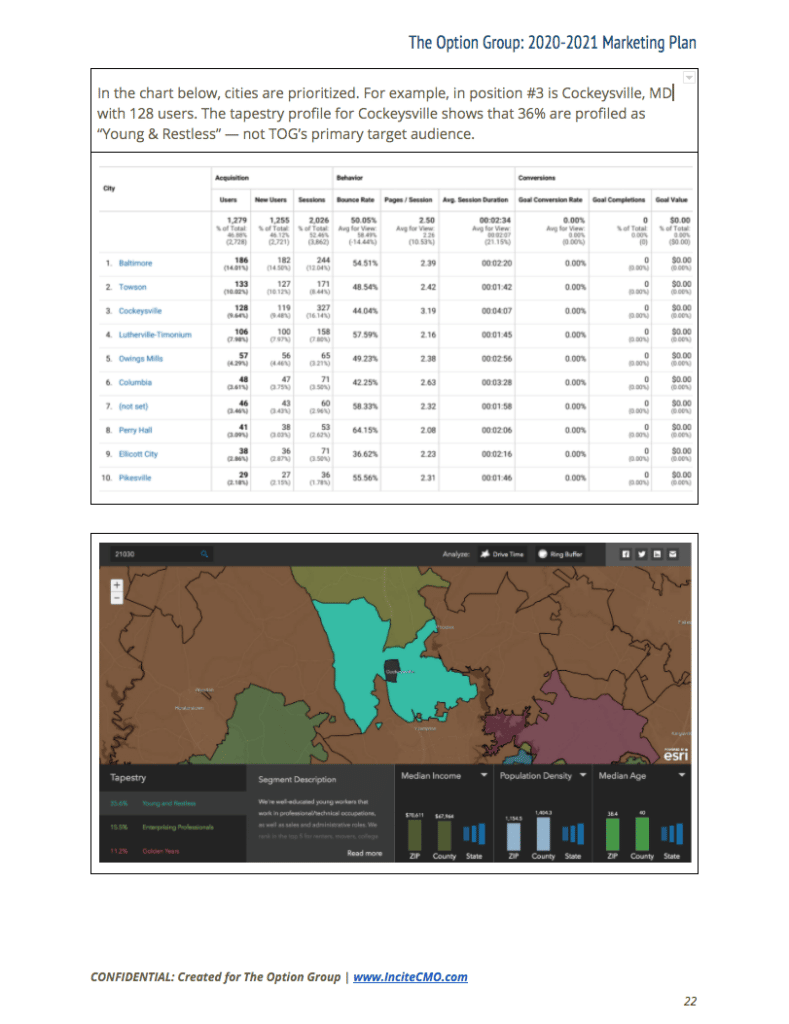Sort table by Goal Conversion Rate header
The image size is (789, 1024).
coord(550,200)
